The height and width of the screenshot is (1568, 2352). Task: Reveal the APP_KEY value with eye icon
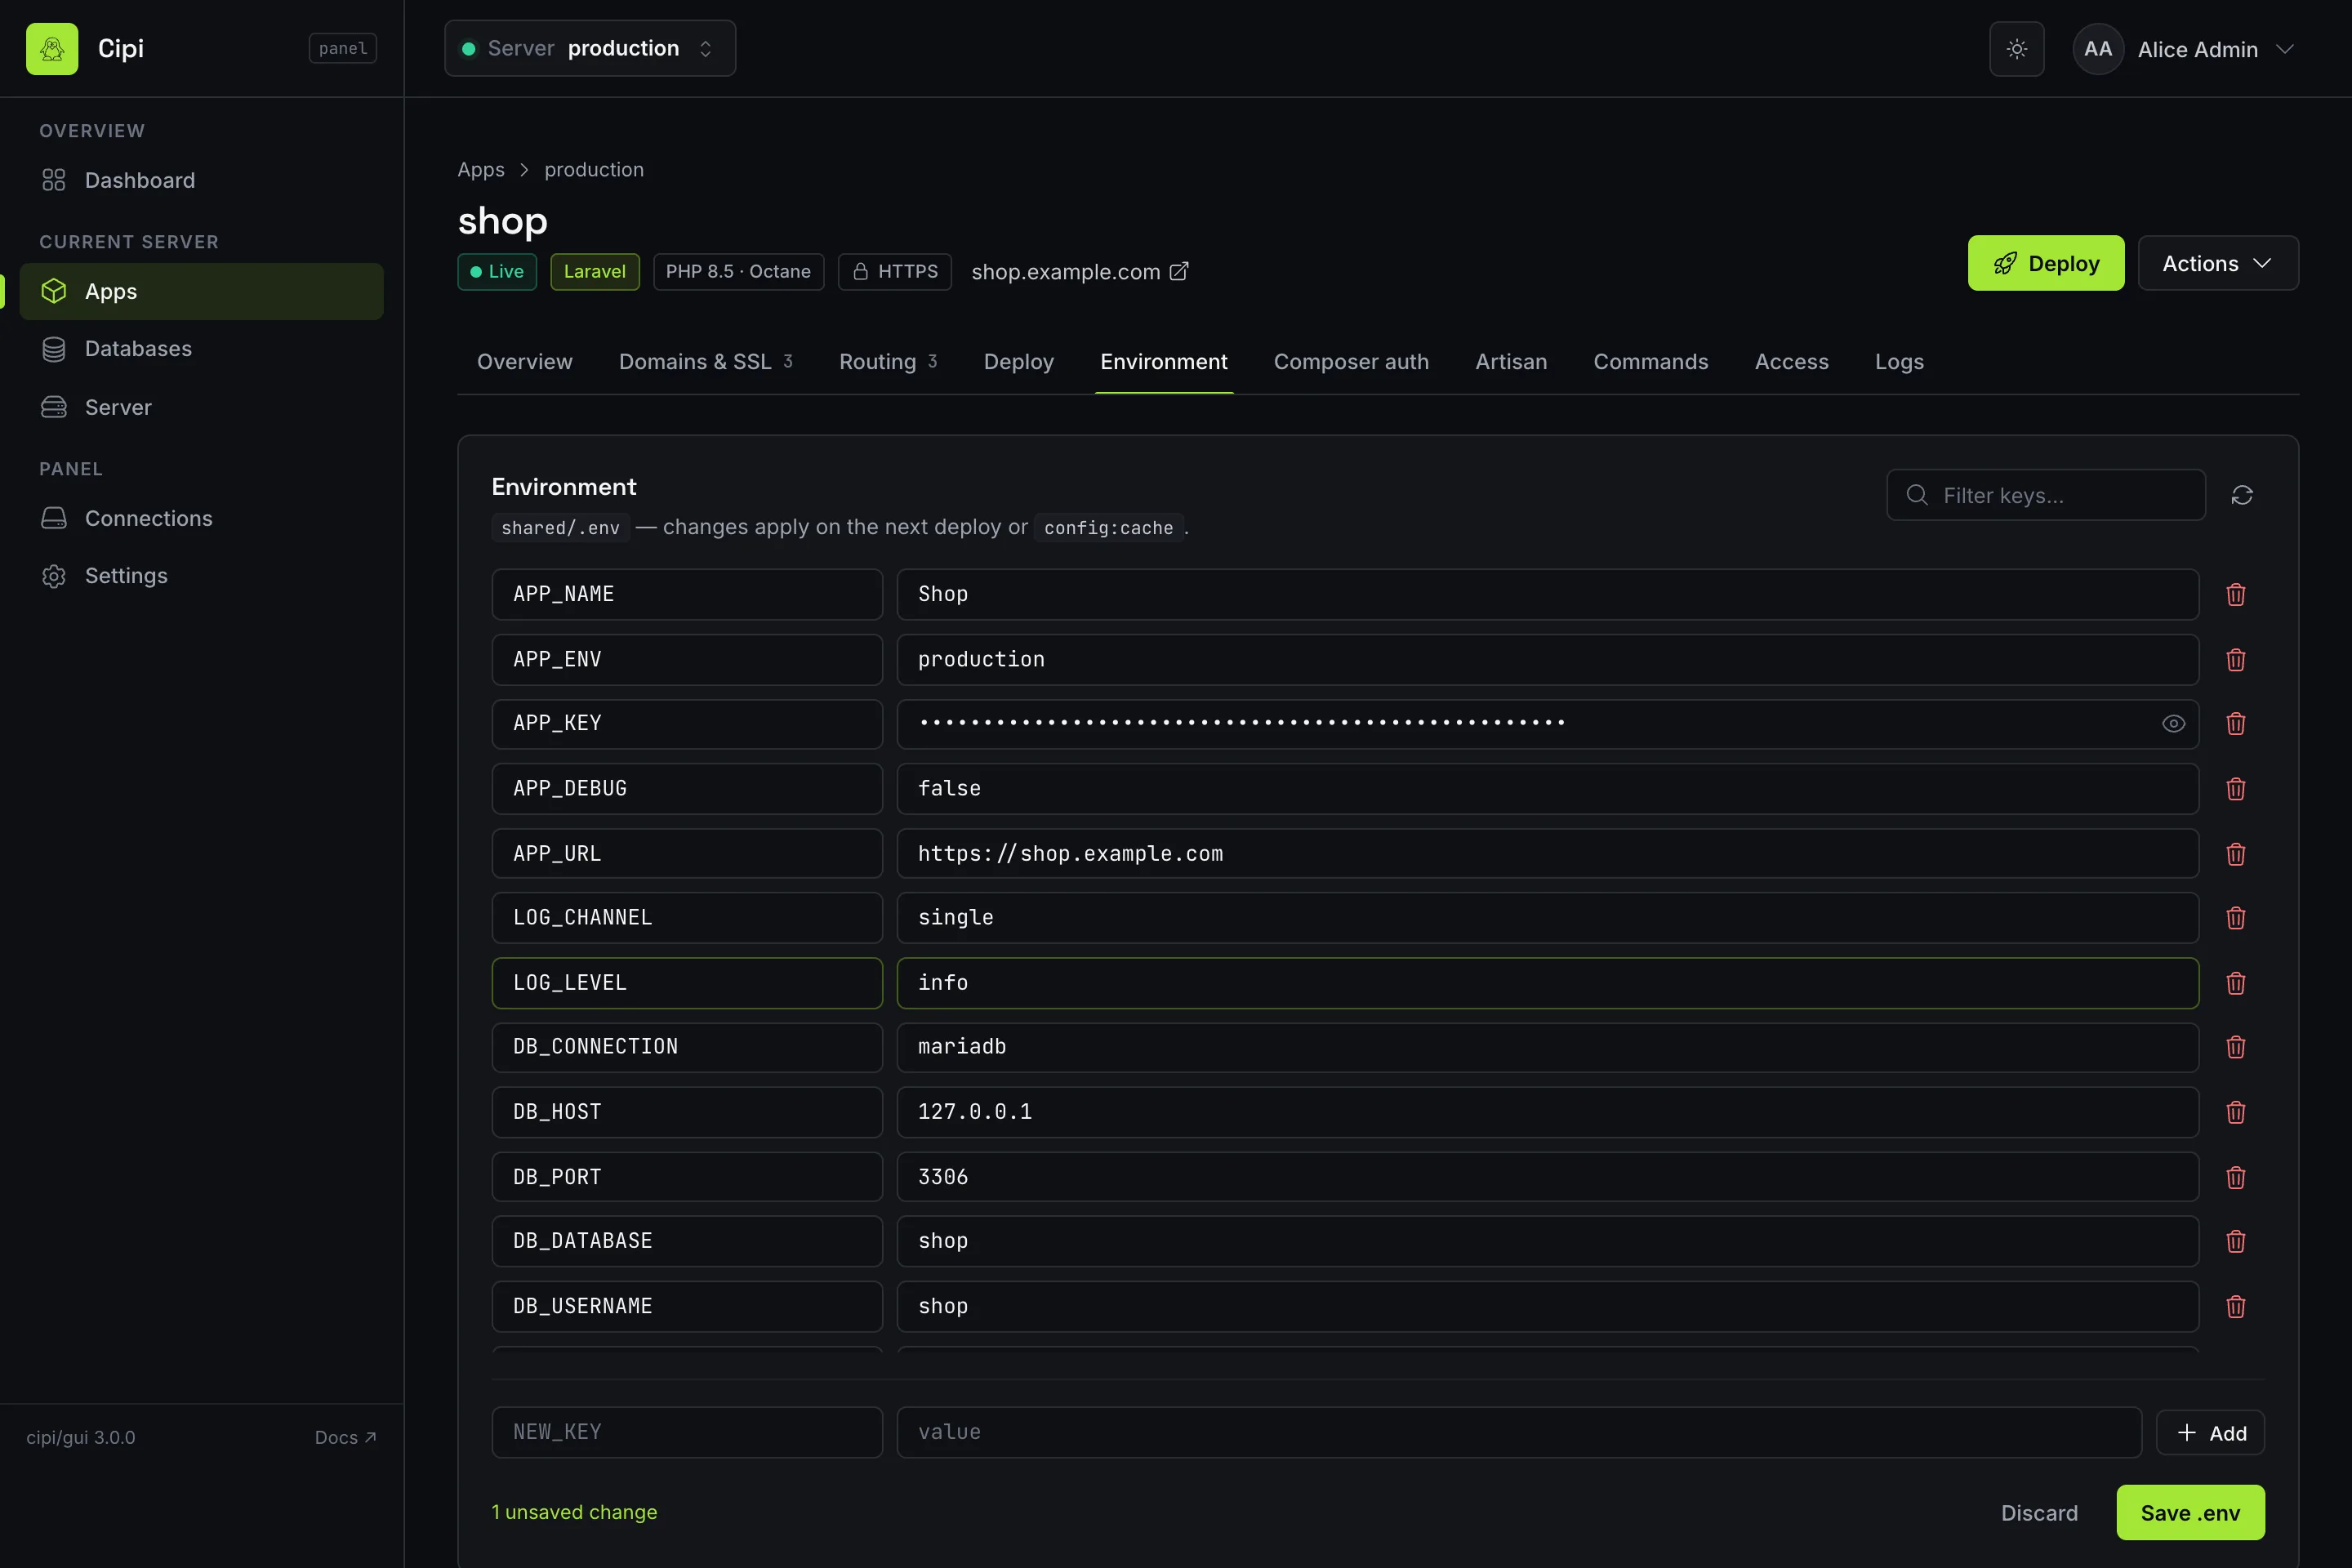point(2173,724)
